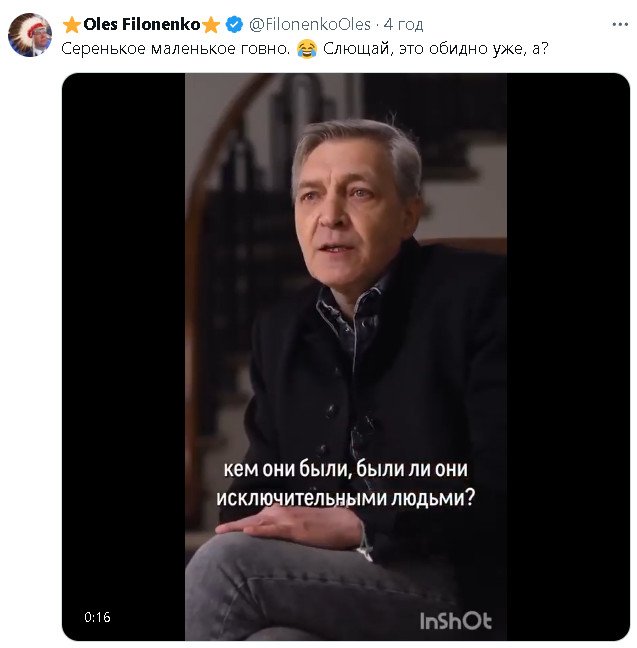The image size is (637, 648).
Task: Click the star emoji before the name
Action: (72, 24)
